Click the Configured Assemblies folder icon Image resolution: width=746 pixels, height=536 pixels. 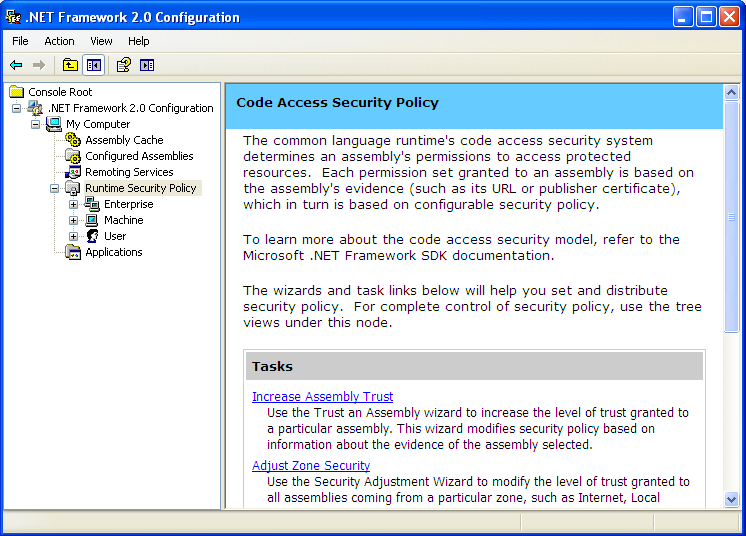coord(73,156)
